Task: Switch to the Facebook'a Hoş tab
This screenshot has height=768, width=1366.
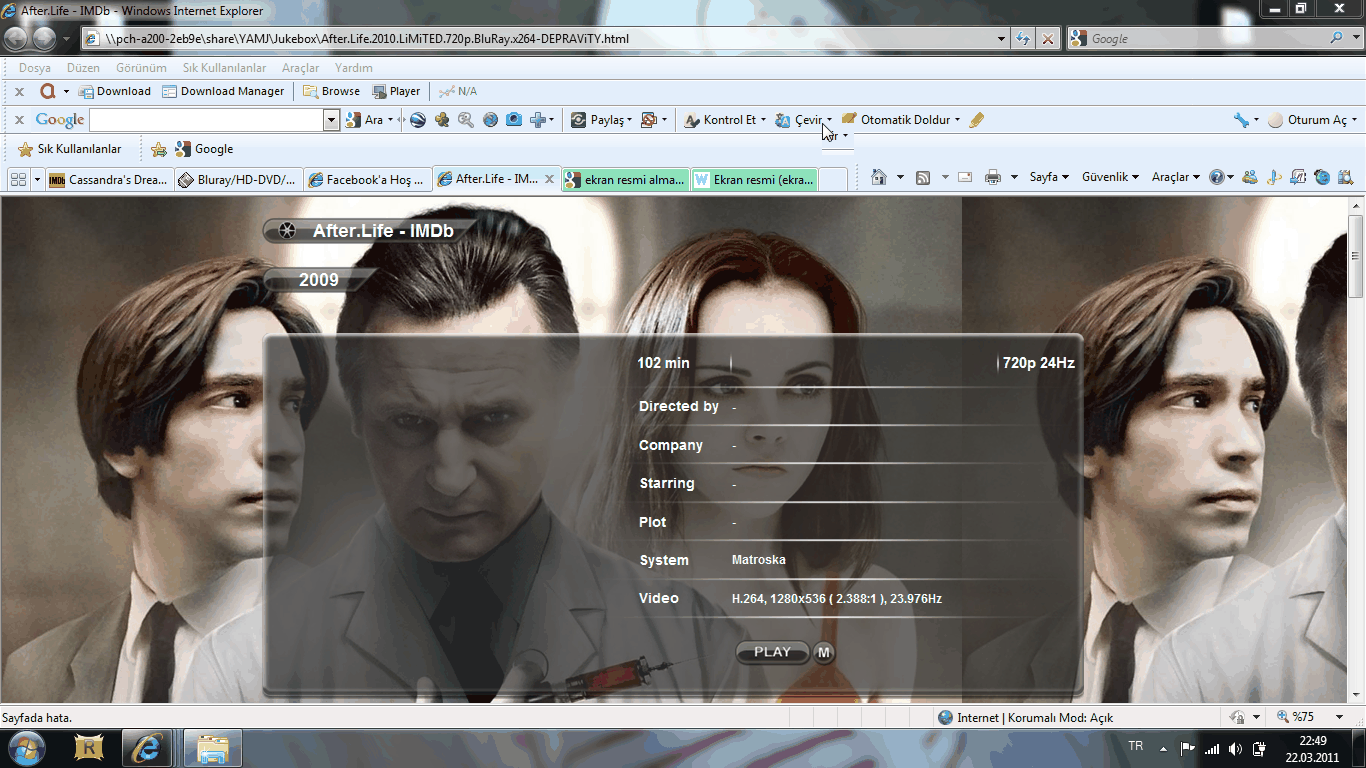Action: 366,180
